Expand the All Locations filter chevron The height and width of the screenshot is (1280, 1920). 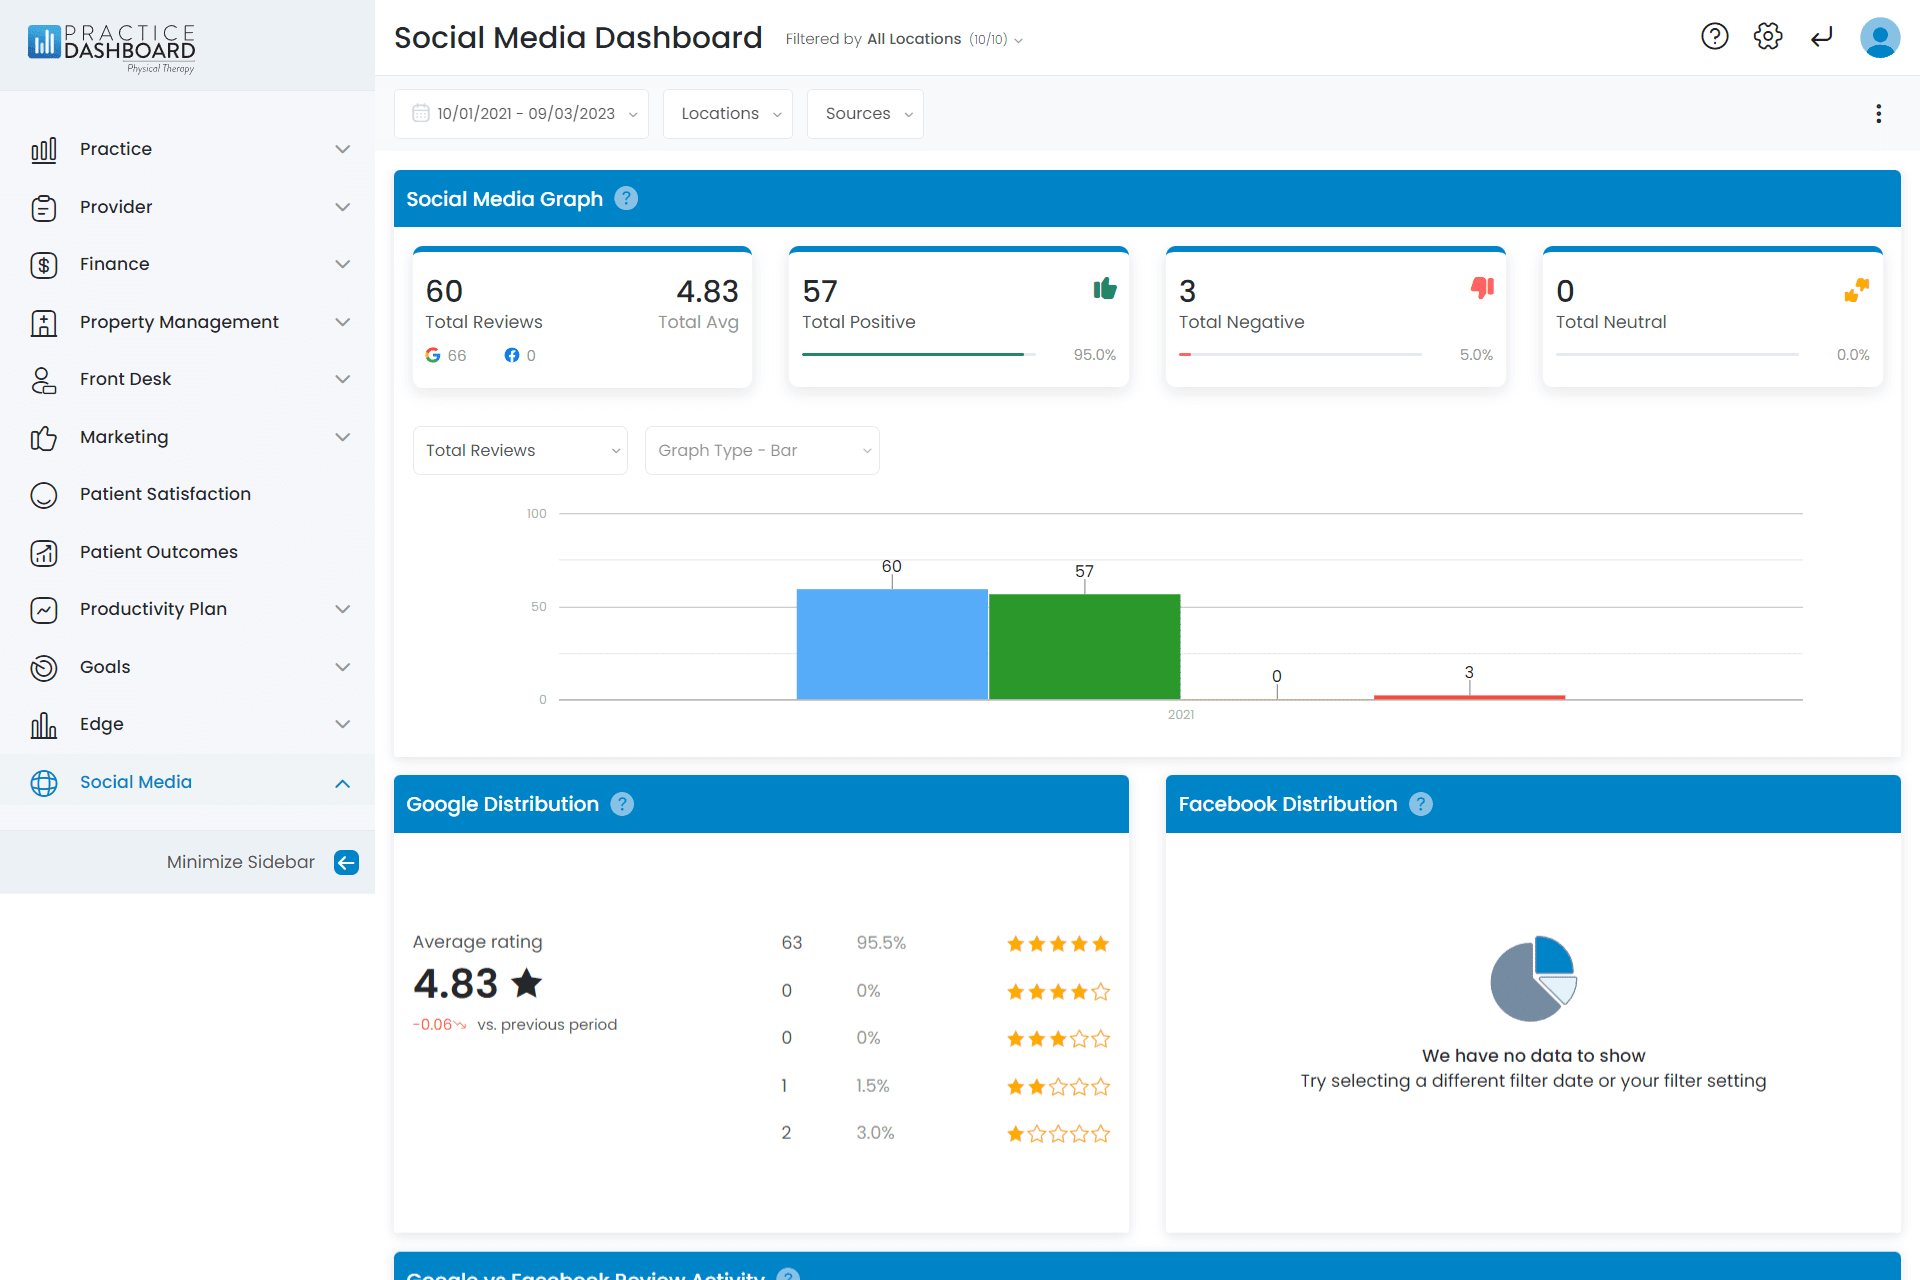(x=1018, y=40)
